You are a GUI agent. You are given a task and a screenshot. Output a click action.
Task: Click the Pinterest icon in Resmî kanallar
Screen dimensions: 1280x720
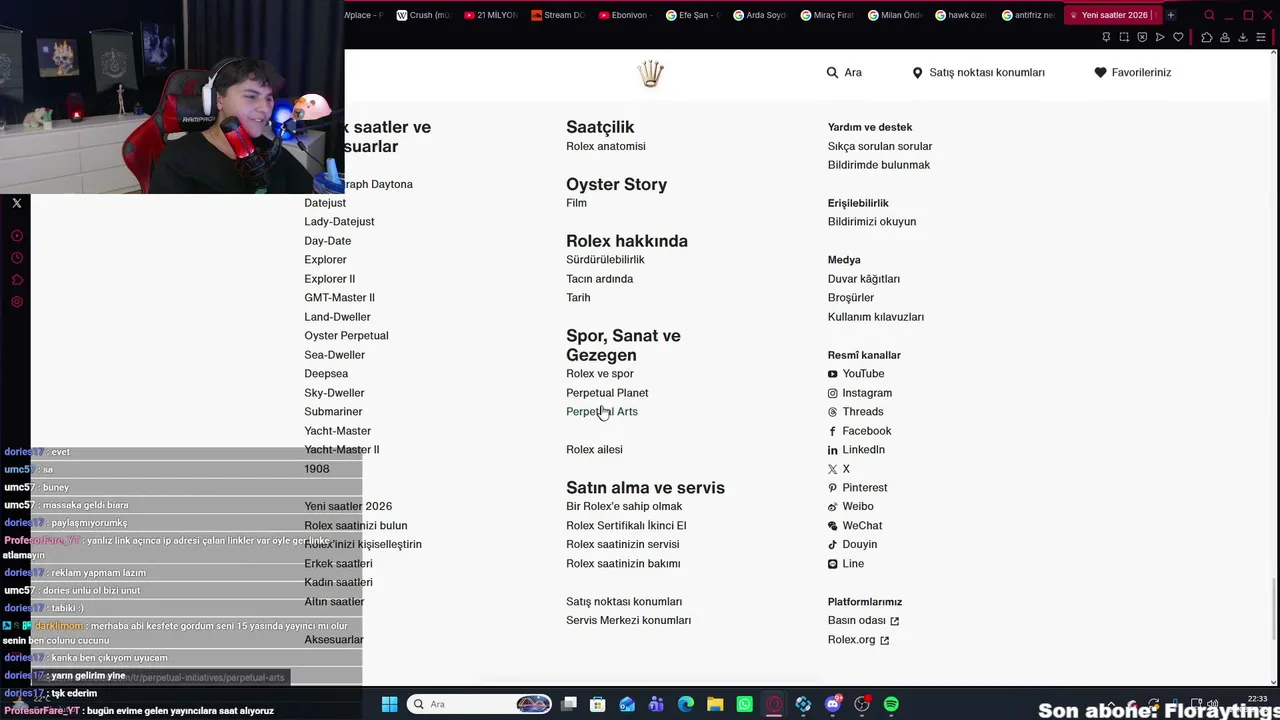click(x=832, y=488)
